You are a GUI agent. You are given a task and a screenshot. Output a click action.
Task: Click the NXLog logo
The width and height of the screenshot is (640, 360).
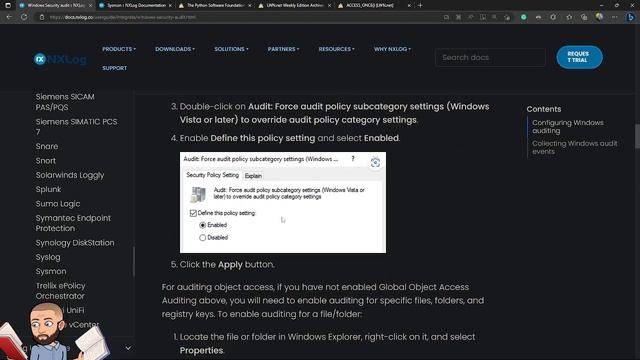[x=60, y=59]
